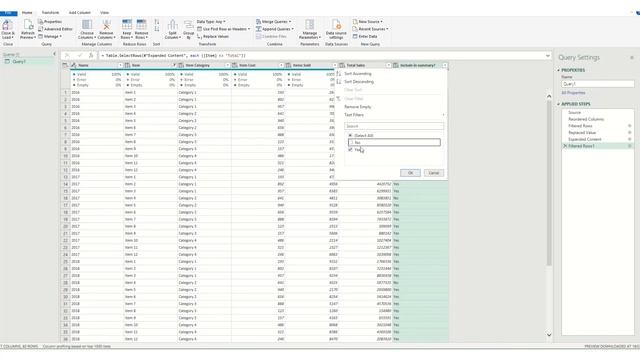Delete the Filtered Rows1 step

click(565, 146)
